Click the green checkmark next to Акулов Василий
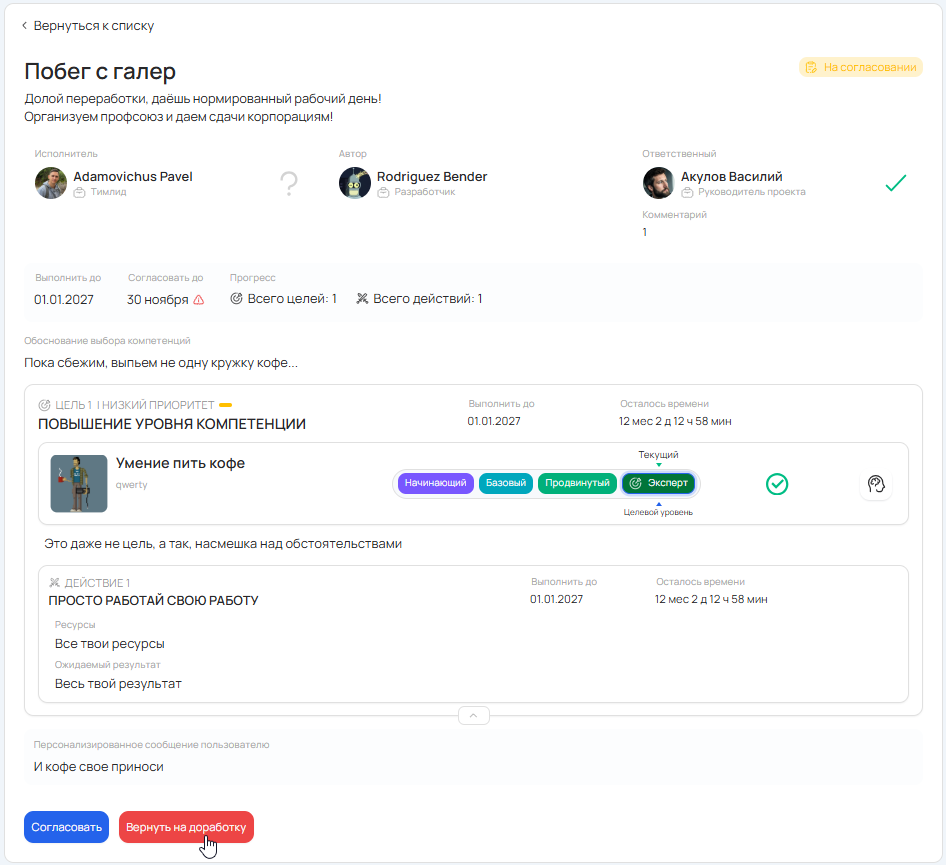This screenshot has width=946, height=865. tap(895, 183)
